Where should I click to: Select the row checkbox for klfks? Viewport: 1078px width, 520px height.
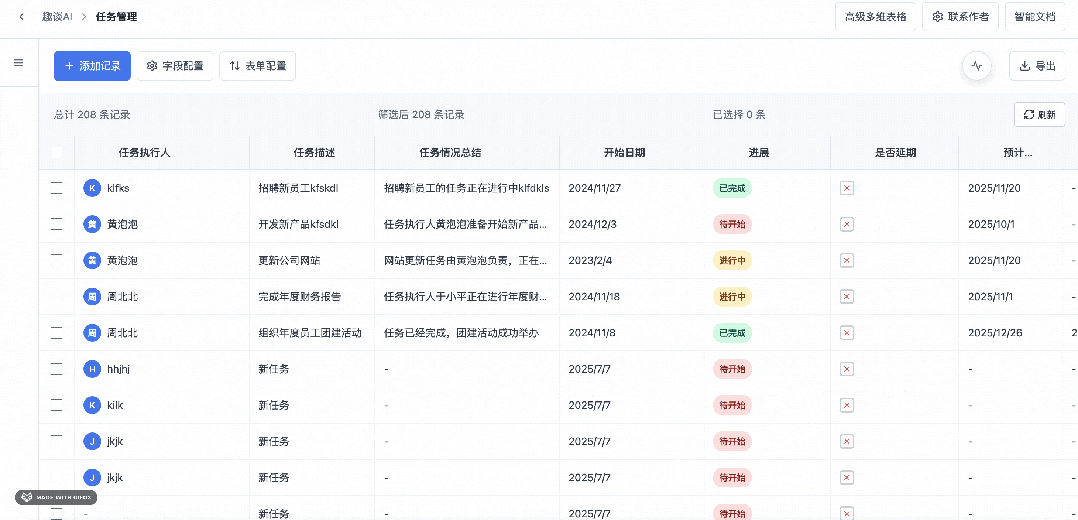point(56,188)
